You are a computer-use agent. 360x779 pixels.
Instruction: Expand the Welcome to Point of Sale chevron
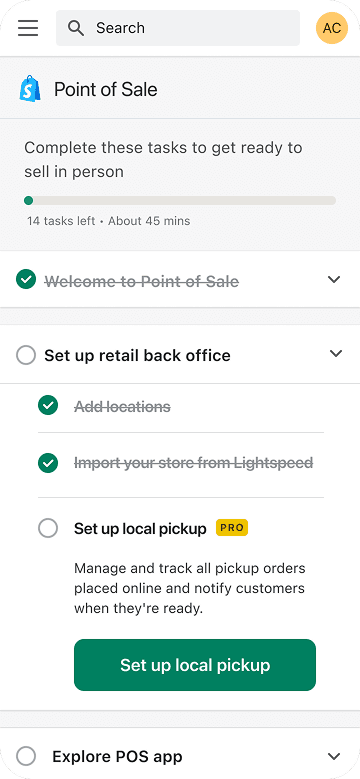(334, 279)
